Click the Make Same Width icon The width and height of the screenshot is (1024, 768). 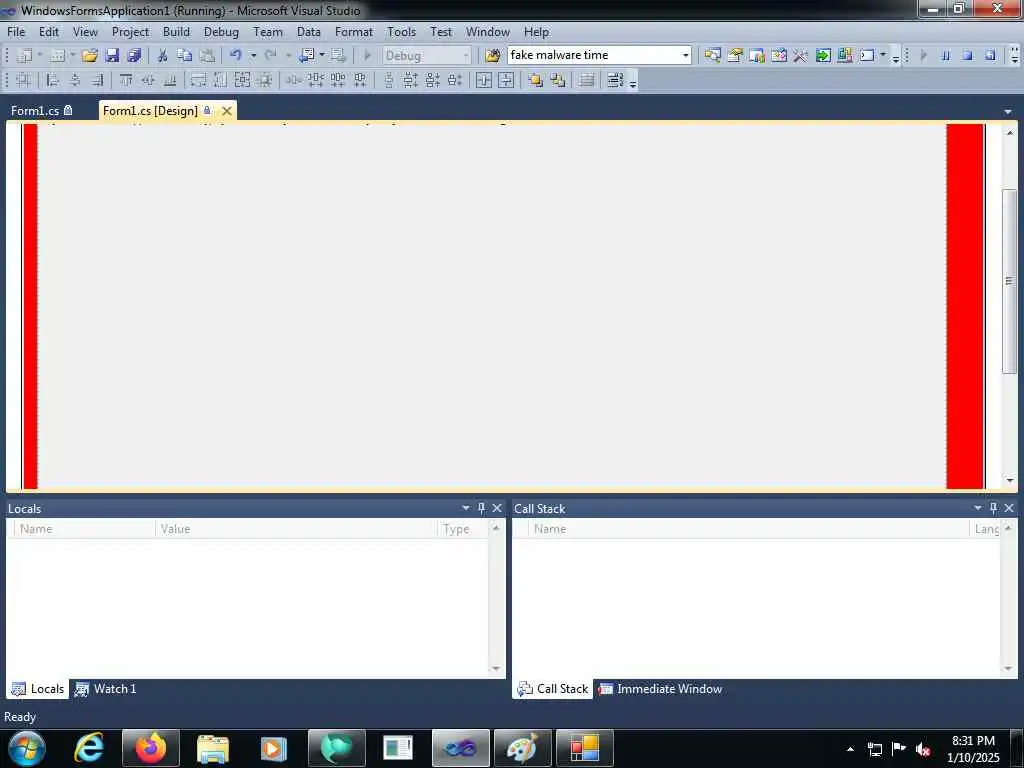198,80
